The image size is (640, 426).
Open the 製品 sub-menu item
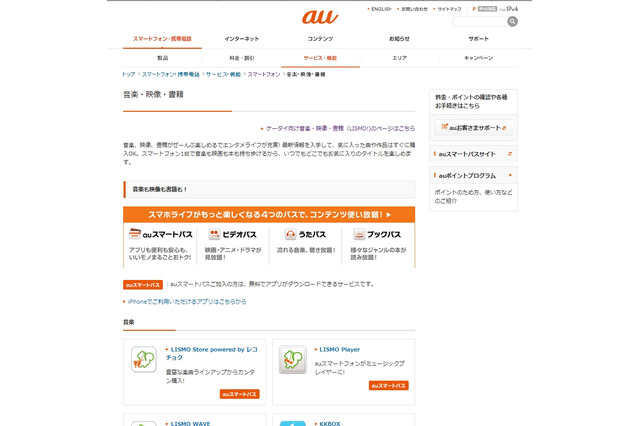coord(162,58)
